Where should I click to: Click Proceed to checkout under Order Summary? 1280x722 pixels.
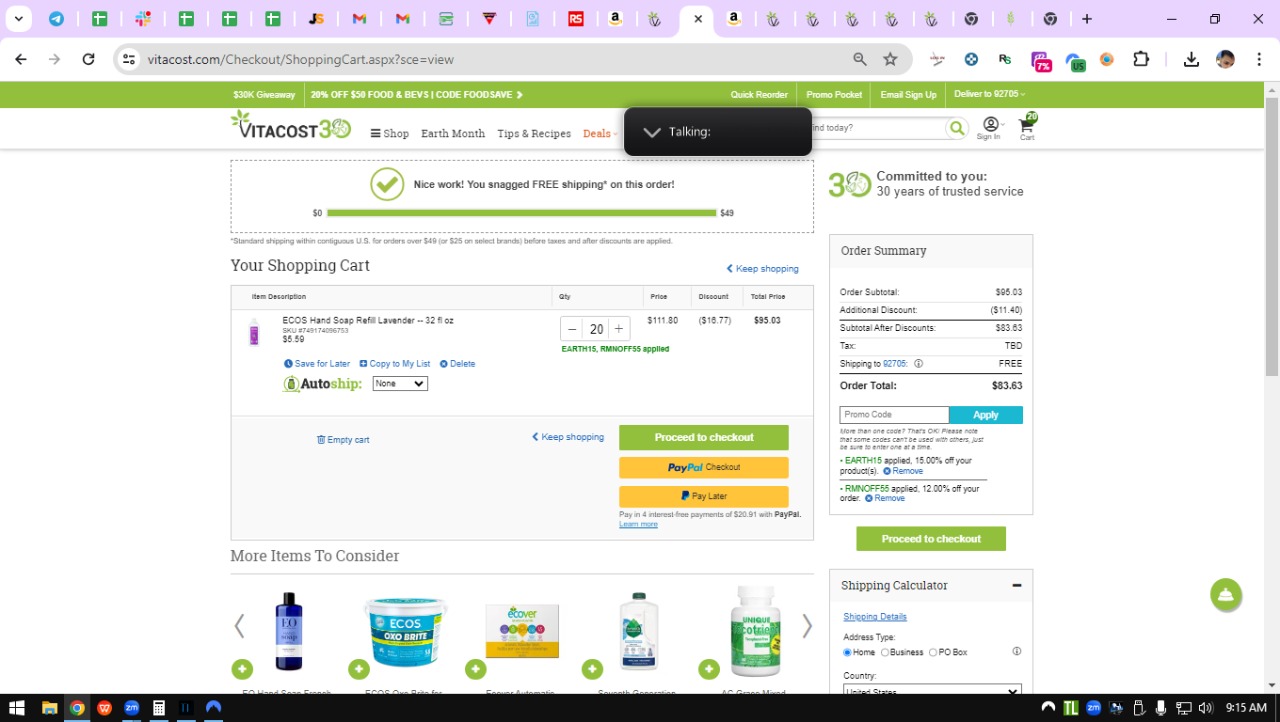(931, 539)
